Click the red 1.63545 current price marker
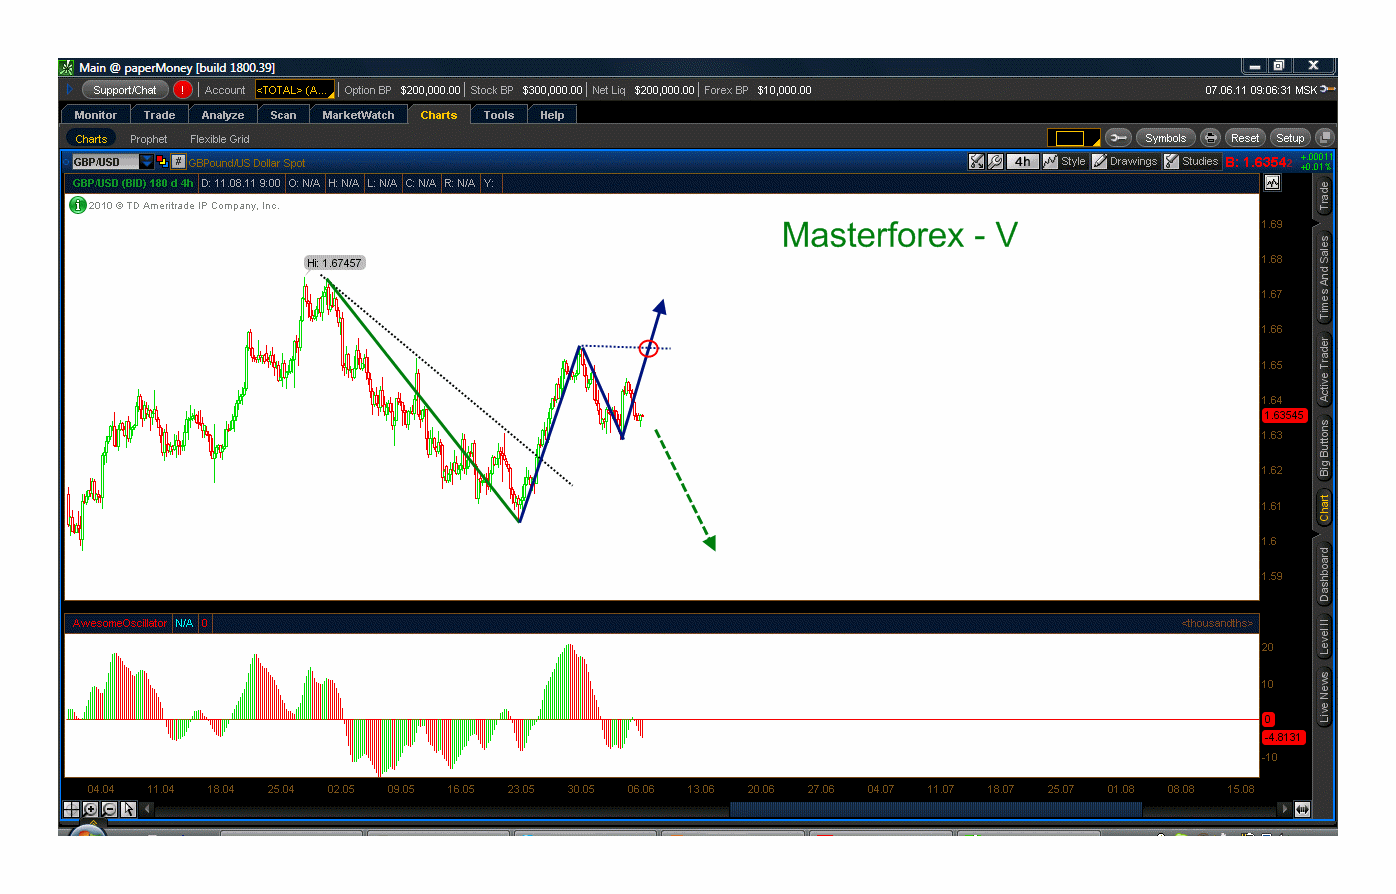This screenshot has height=894, width=1396. click(1284, 415)
